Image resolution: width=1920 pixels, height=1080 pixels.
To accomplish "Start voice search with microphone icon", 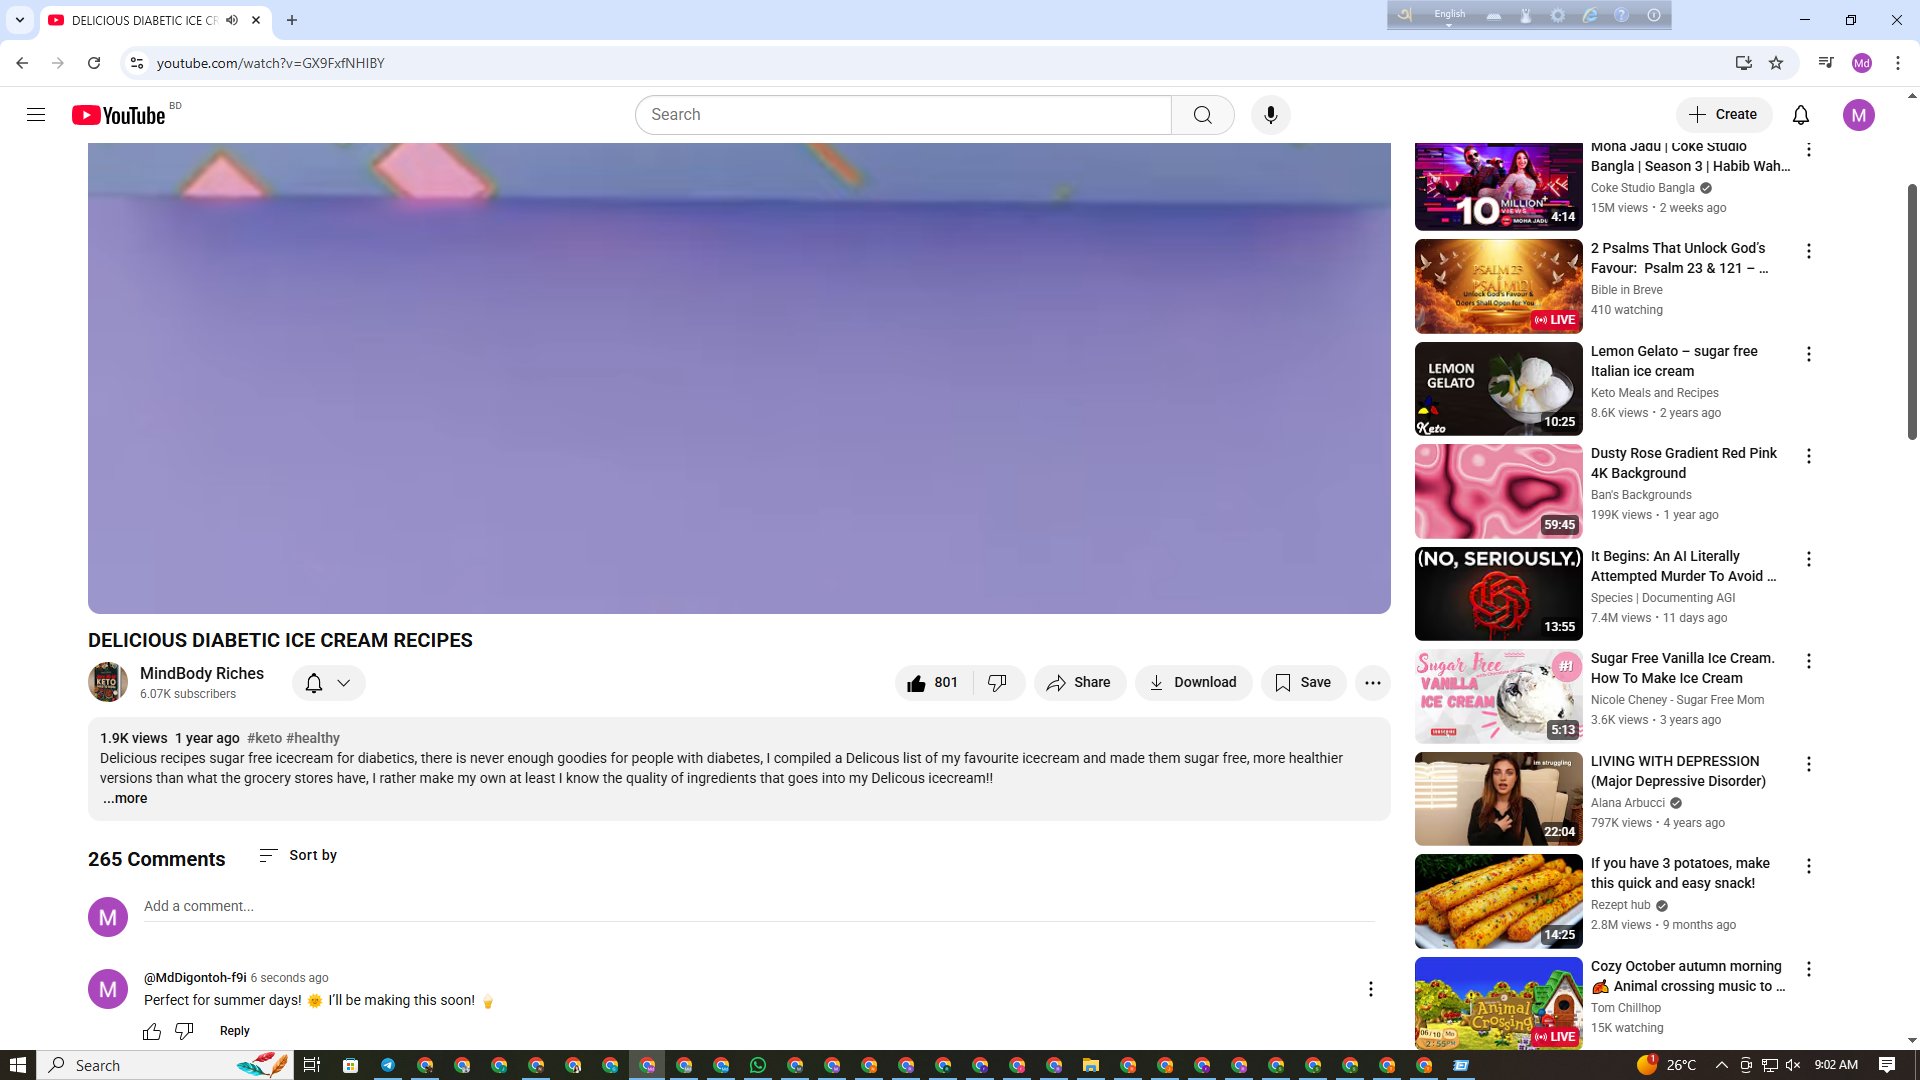I will point(1270,115).
